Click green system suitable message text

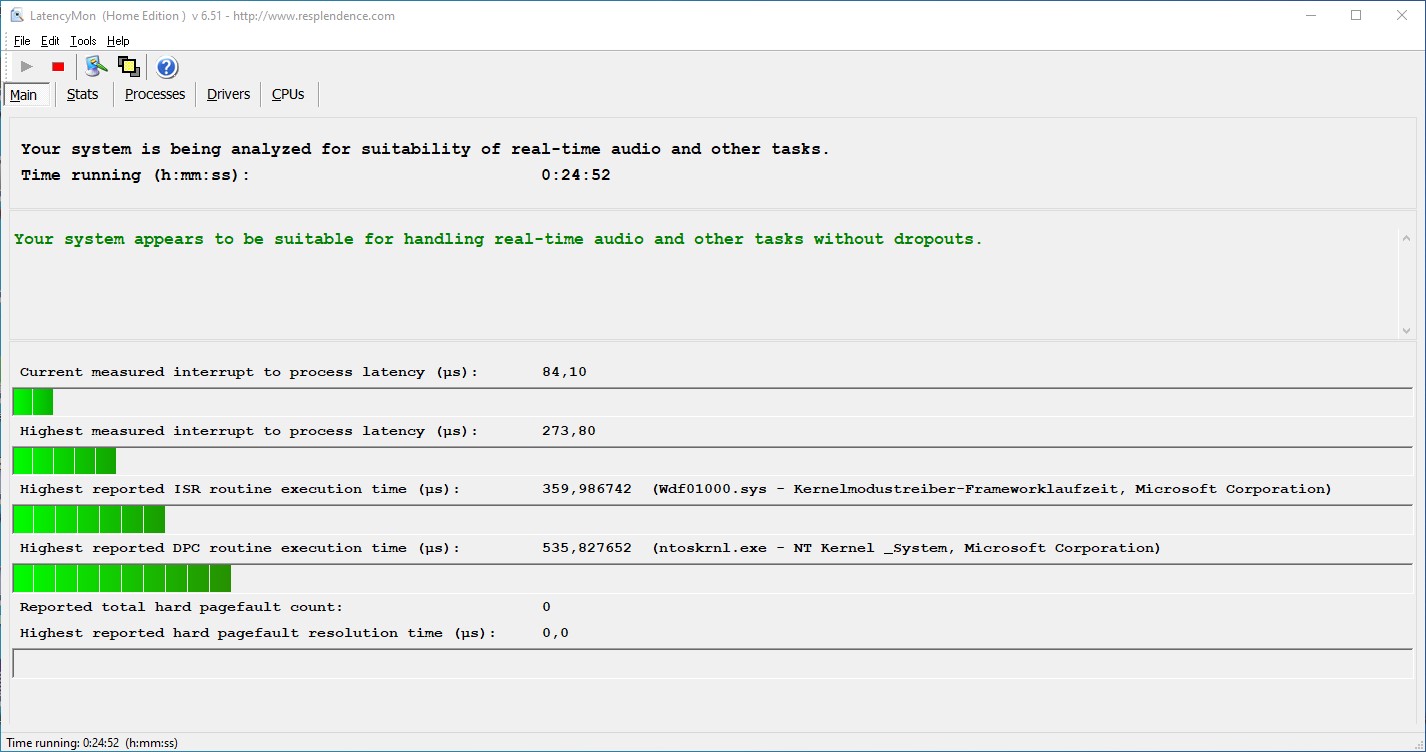pos(498,239)
